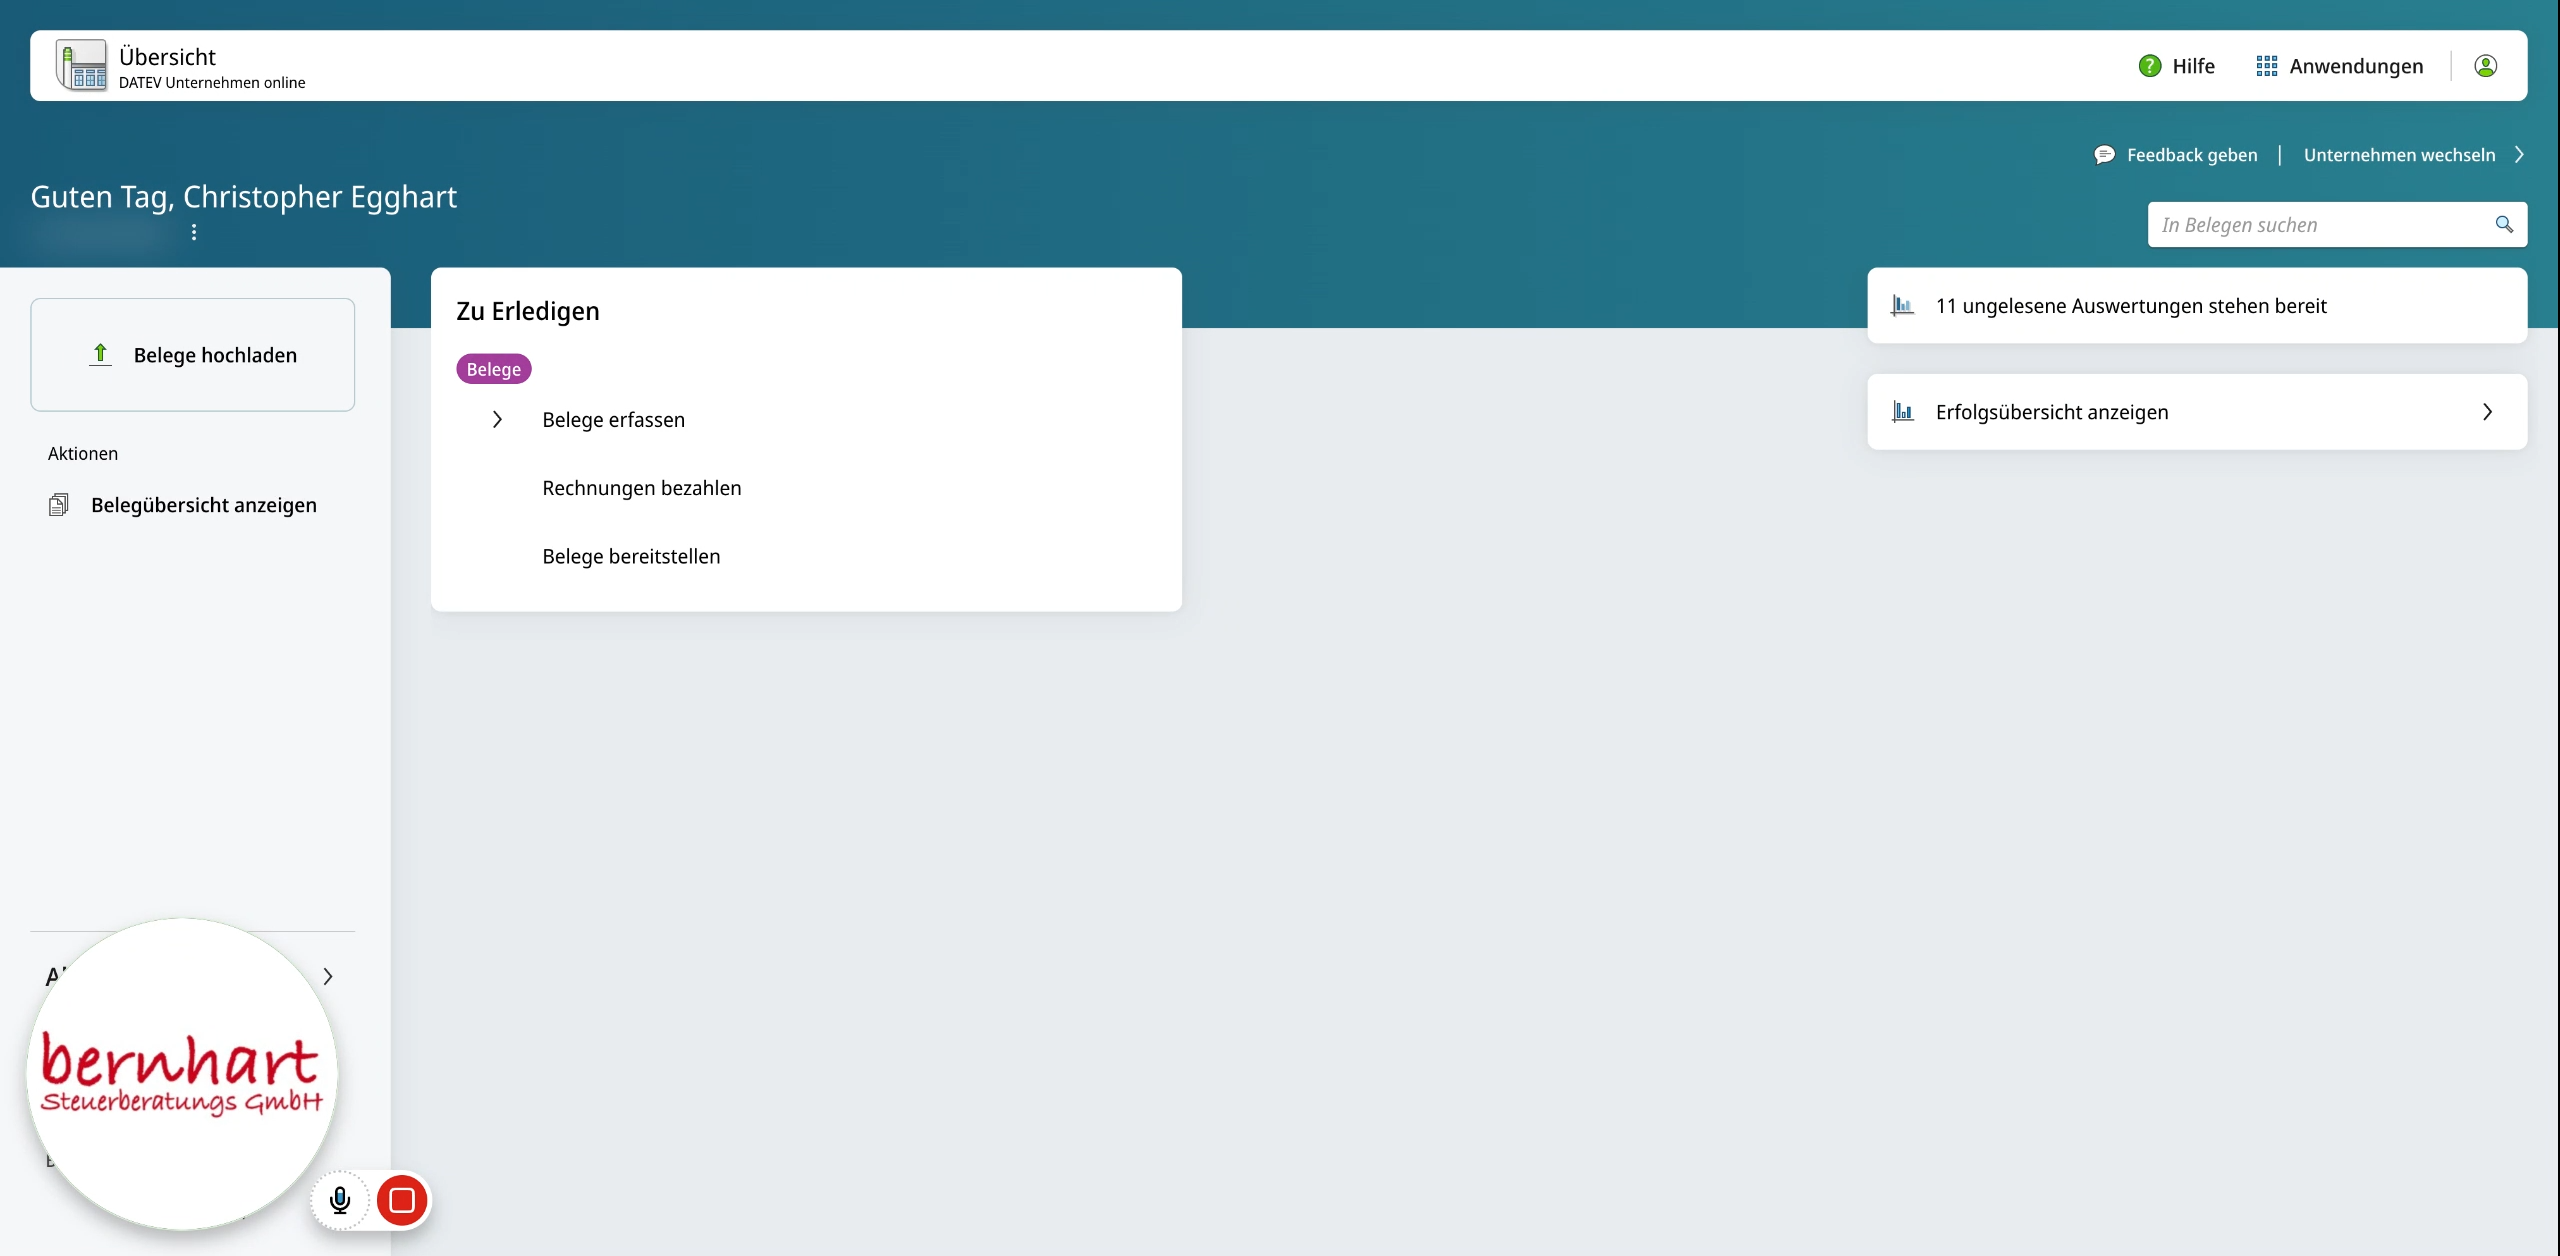Viewport: 2560px width, 1256px height.
Task: Click the Erfolgsübersicht anzeigen arrow chevron
Action: click(x=2487, y=412)
